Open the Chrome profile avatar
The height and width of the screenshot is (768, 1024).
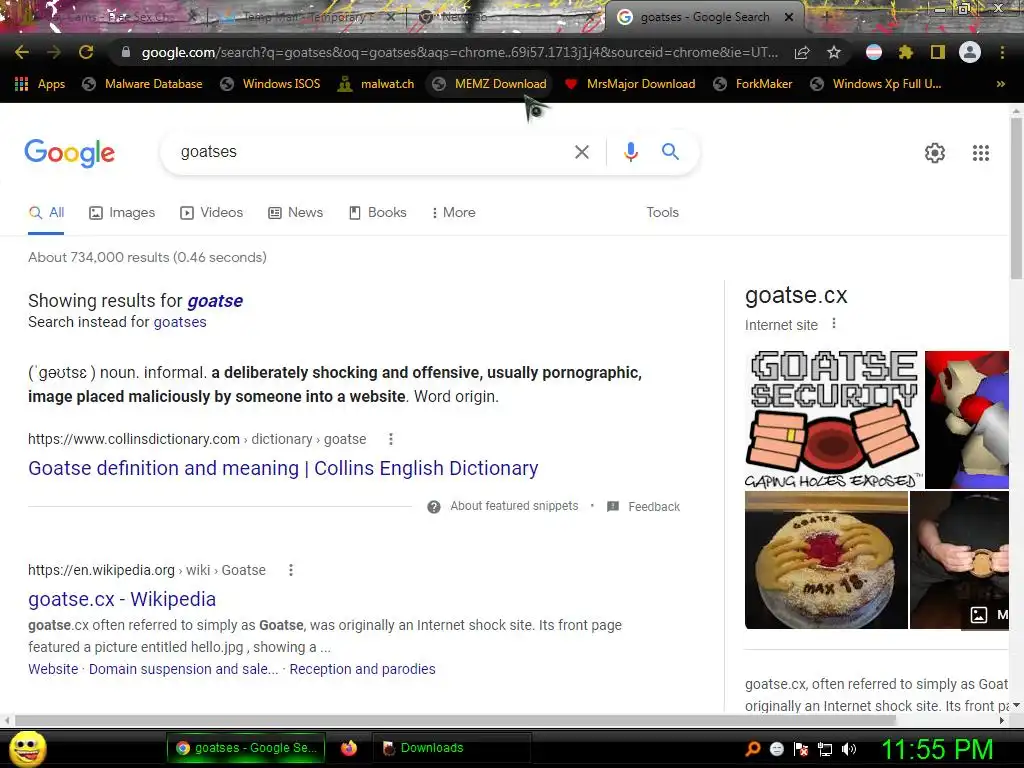click(x=970, y=52)
